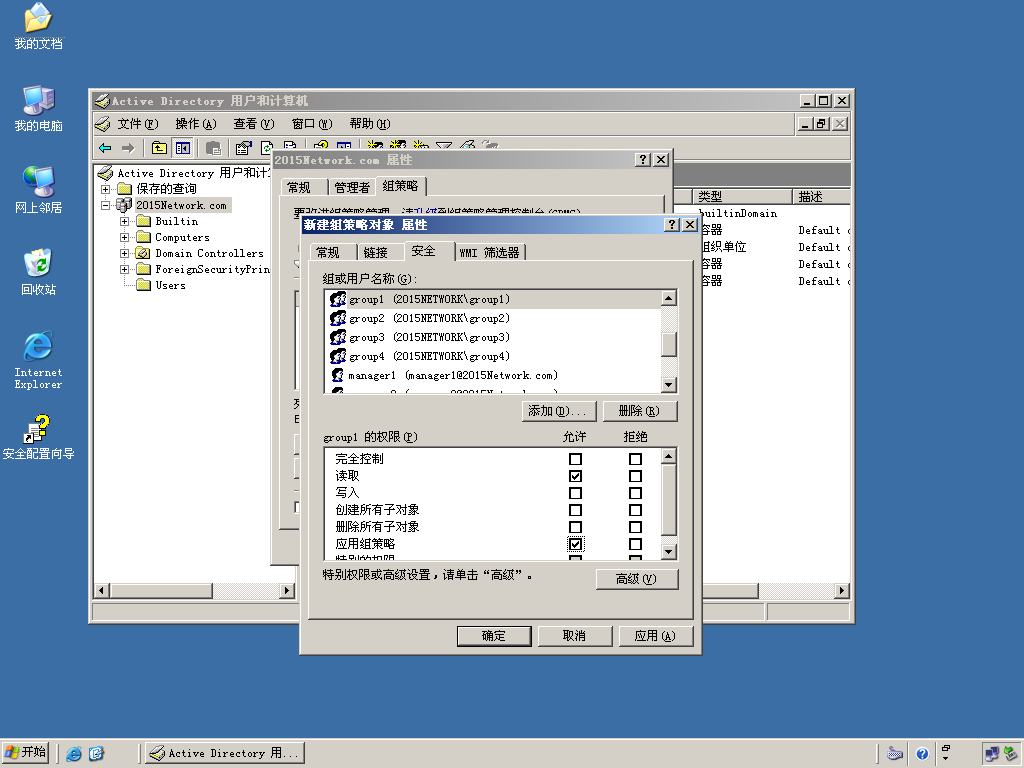1024x768 pixels.
Task: Open My Computer desktop icon
Action: (38, 108)
